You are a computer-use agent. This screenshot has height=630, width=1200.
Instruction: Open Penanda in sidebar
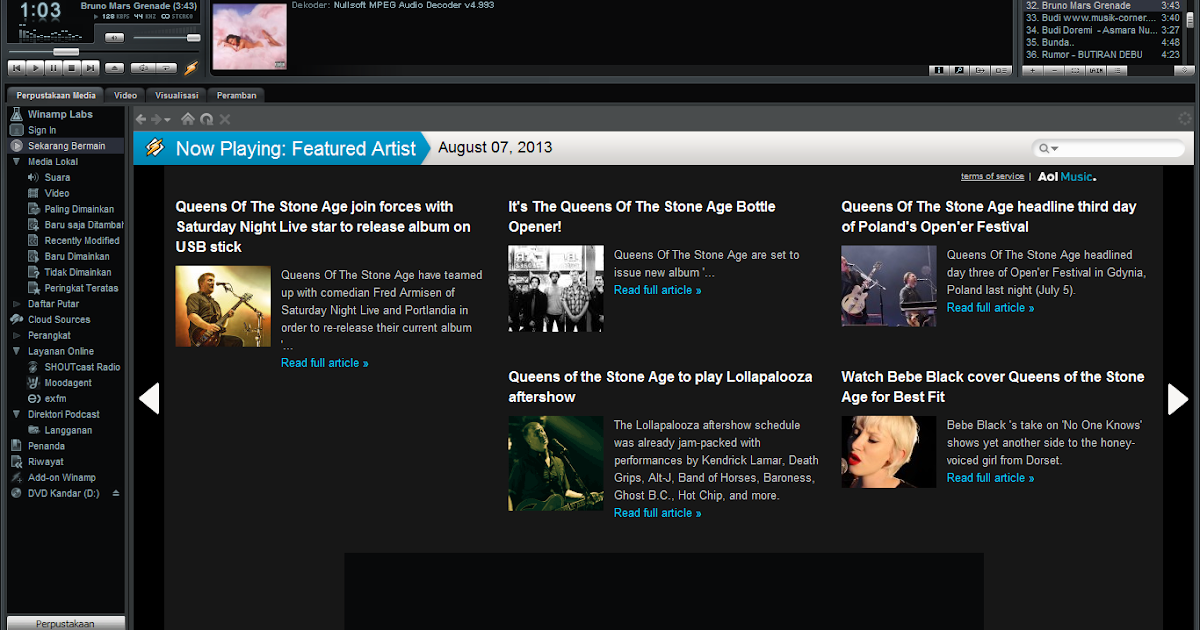click(x=46, y=446)
